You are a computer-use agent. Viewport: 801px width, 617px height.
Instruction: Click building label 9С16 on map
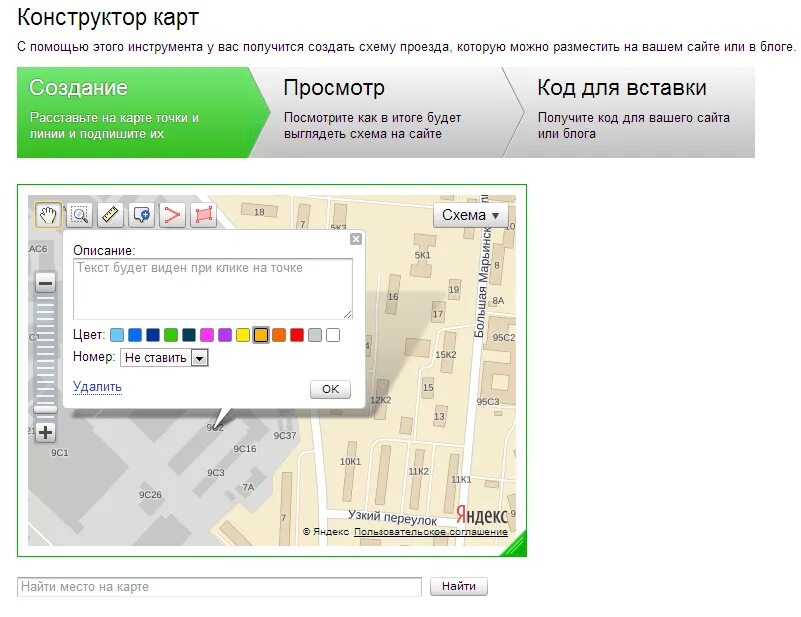pos(245,449)
